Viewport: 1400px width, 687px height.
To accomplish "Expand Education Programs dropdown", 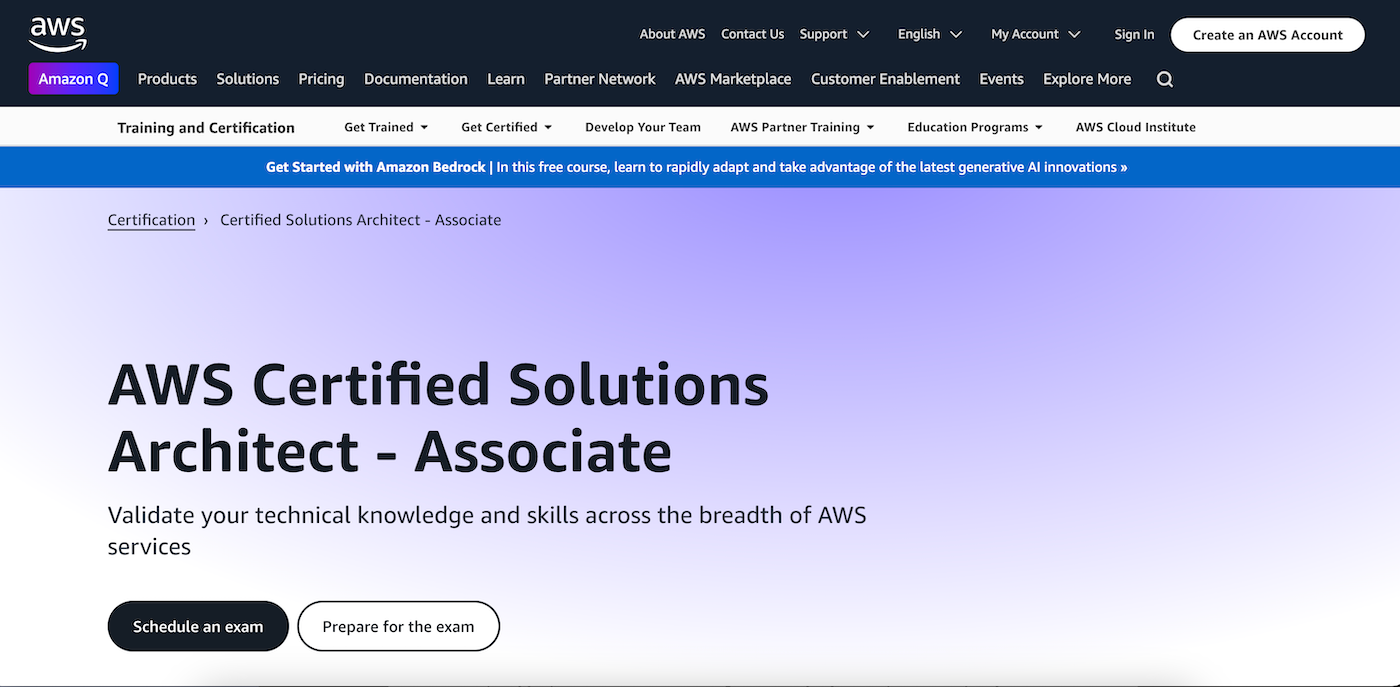I will point(975,127).
